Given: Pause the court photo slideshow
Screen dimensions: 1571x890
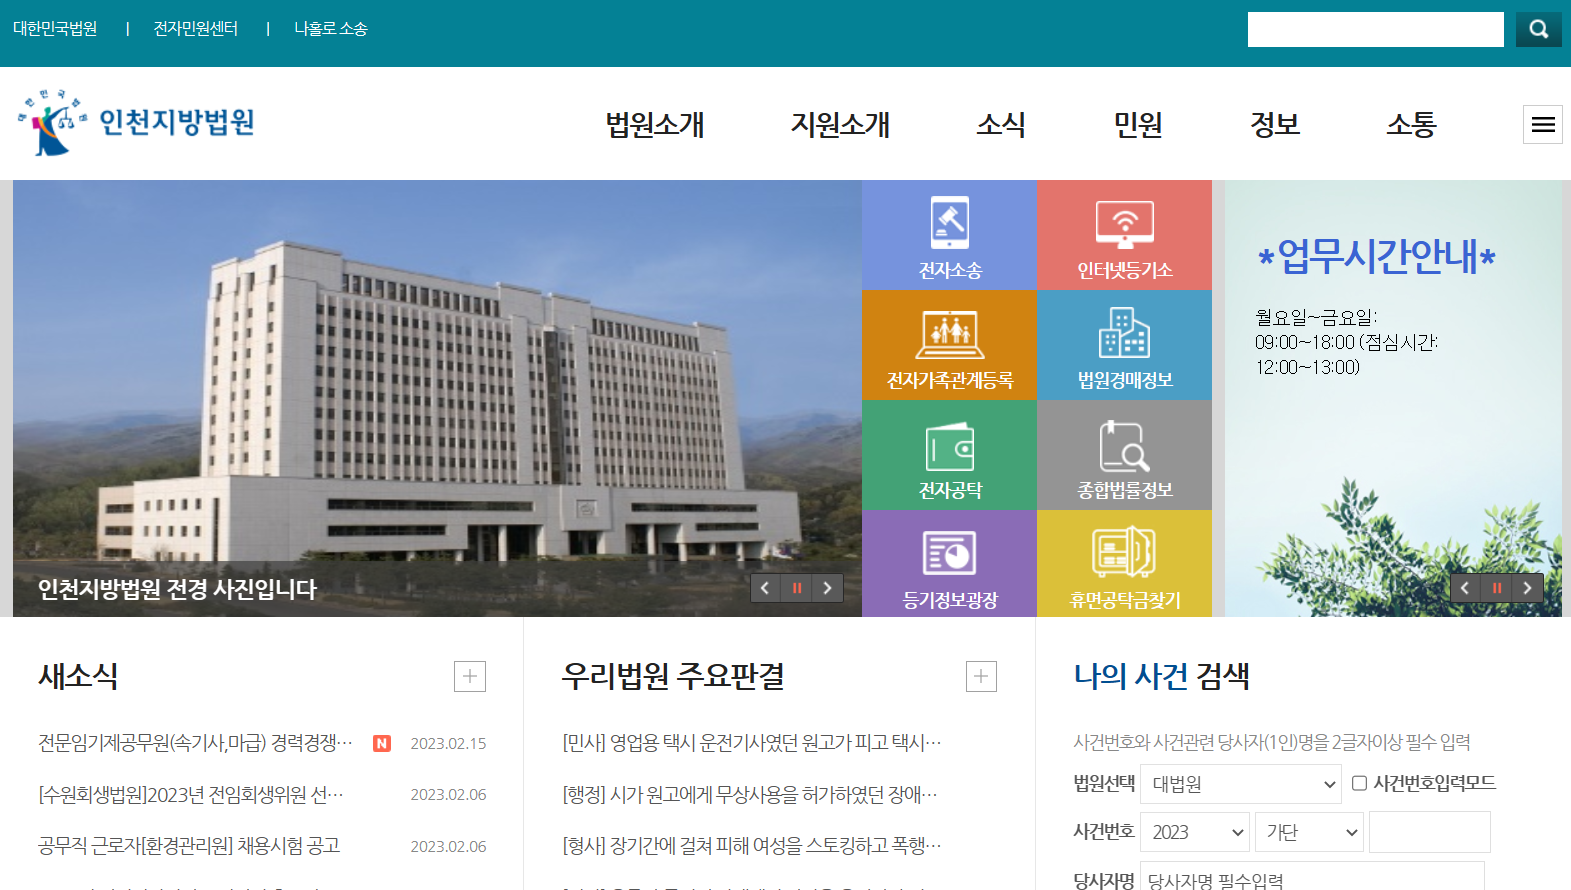Looking at the screenshot, I should coord(797,588).
